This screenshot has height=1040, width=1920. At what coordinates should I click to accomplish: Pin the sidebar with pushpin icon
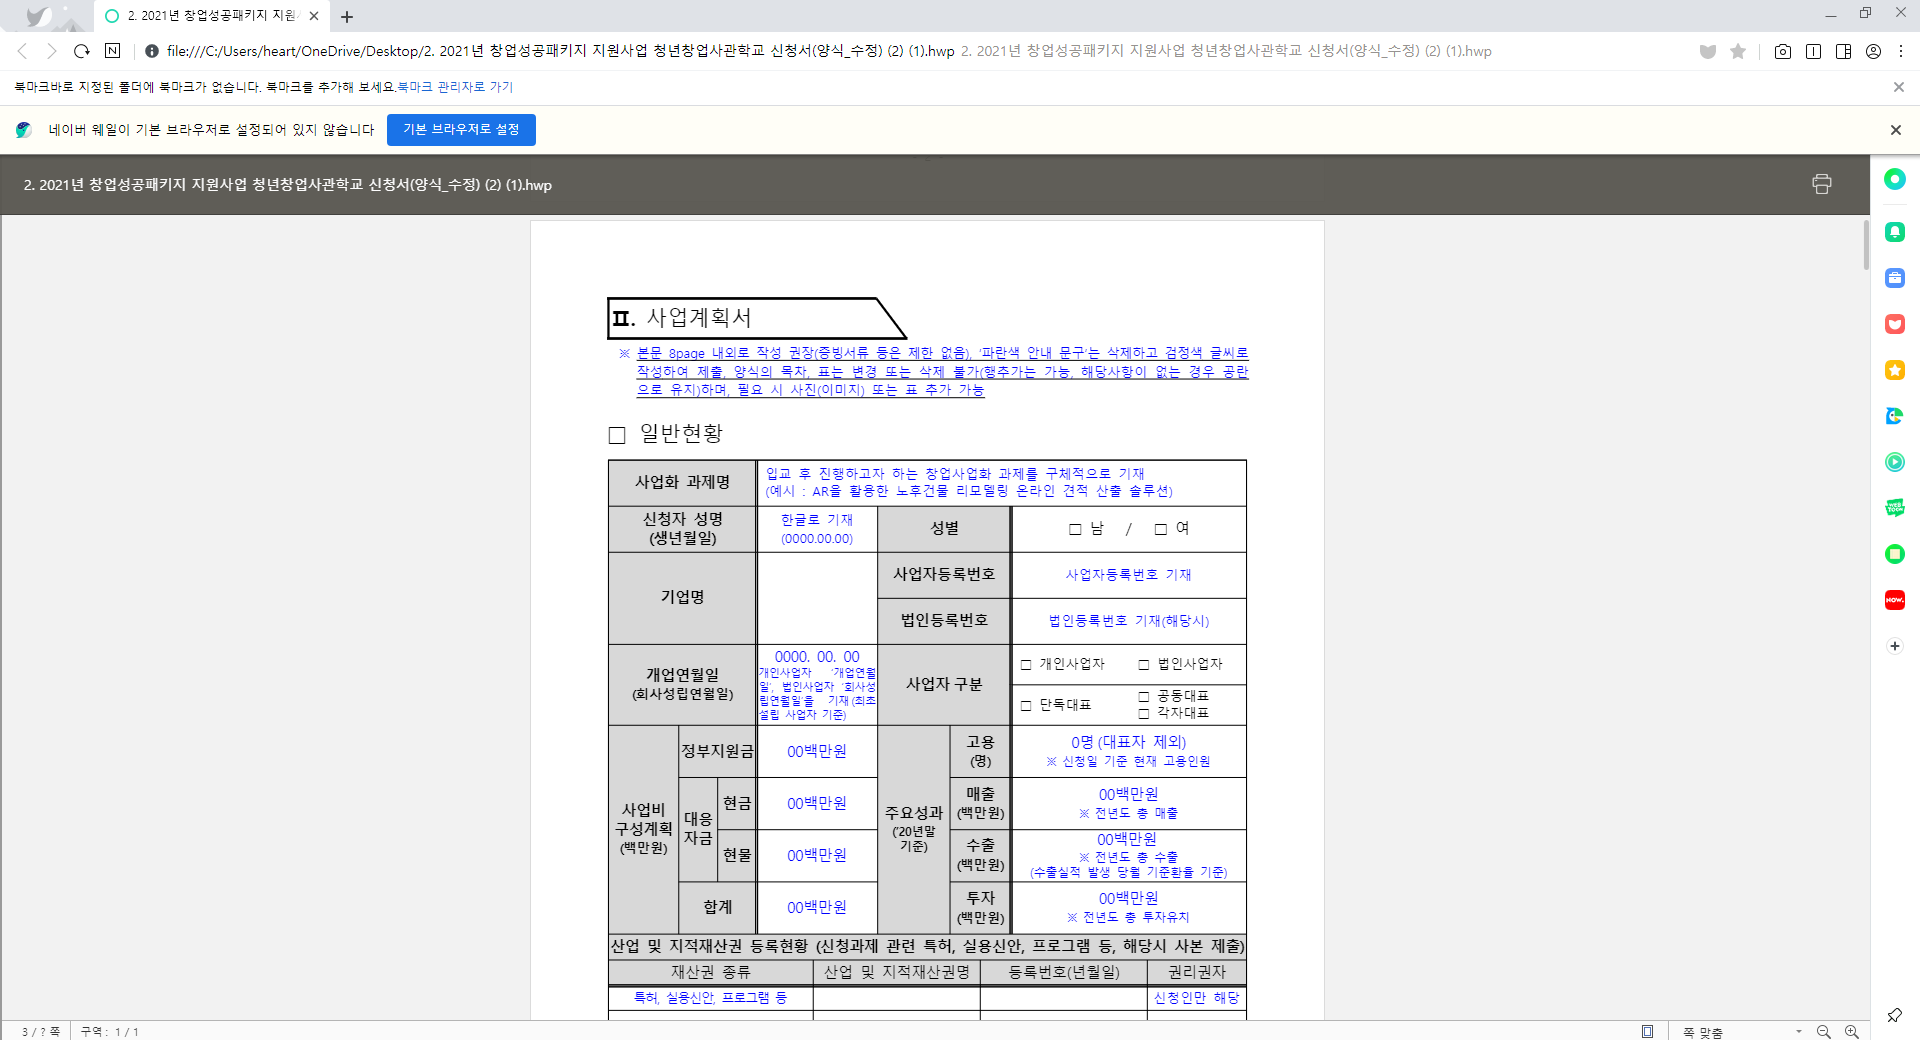pos(1894,1016)
